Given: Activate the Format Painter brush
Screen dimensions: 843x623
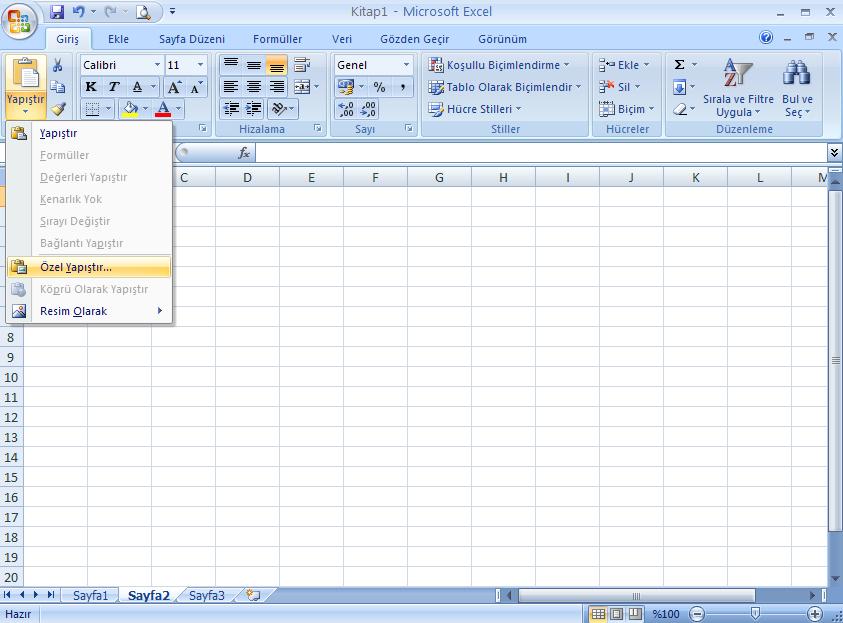Looking at the screenshot, I should pos(58,109).
